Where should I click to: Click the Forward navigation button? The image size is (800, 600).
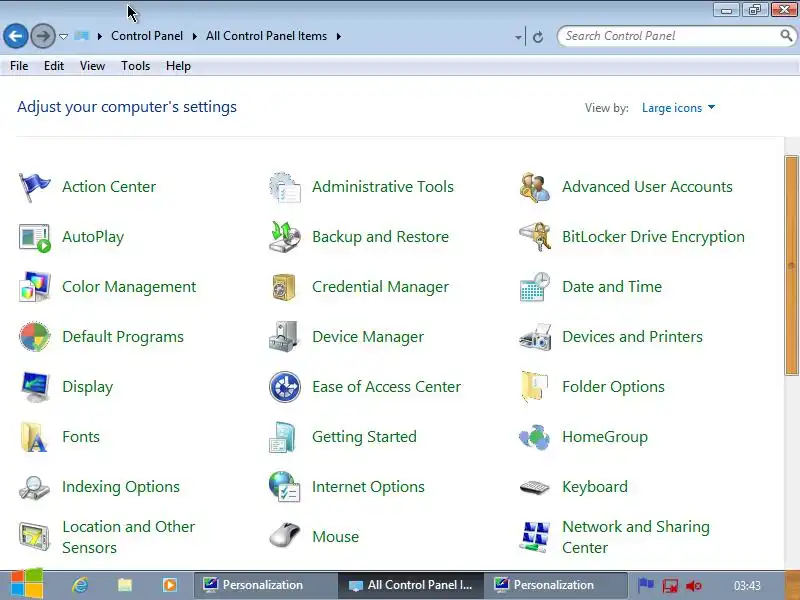43,36
